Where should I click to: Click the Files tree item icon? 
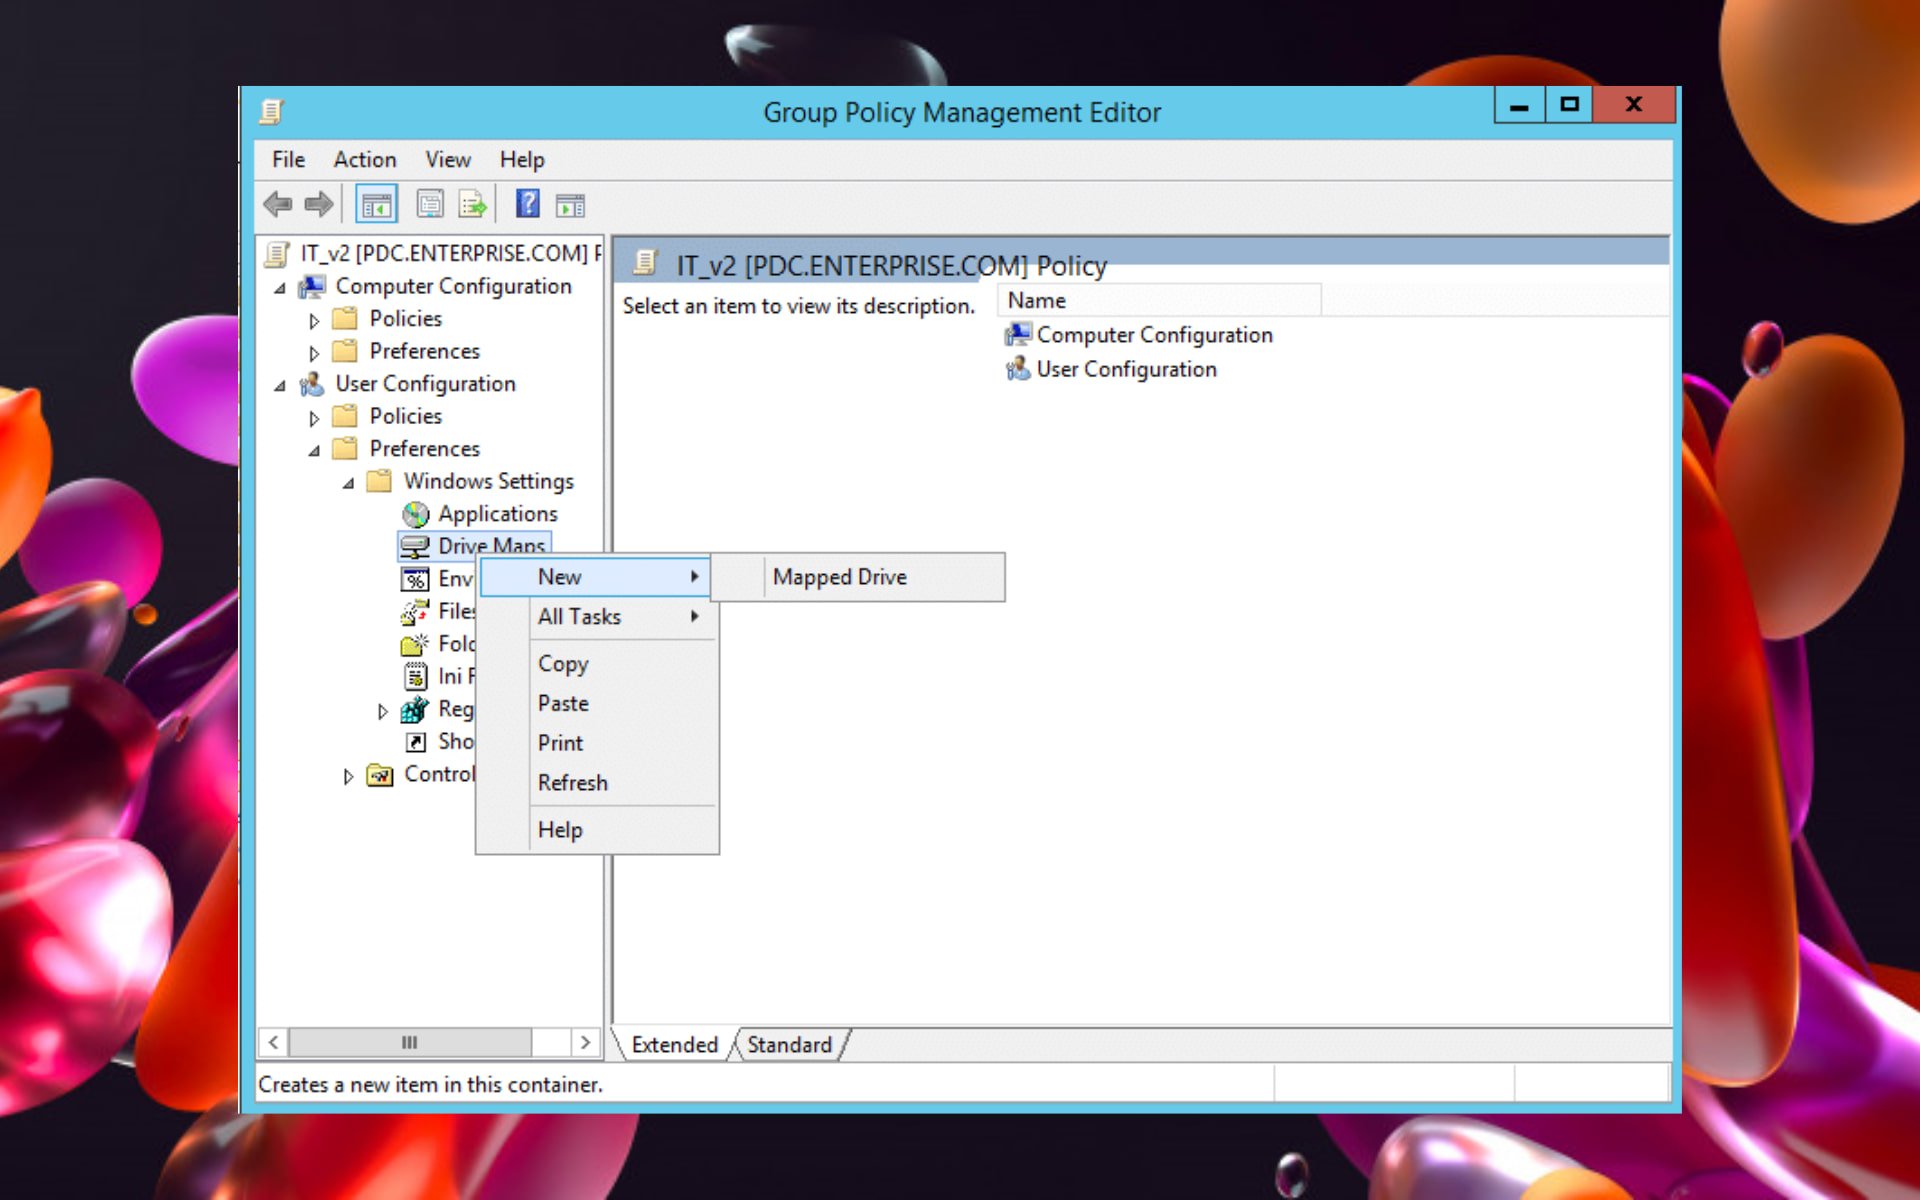415,611
